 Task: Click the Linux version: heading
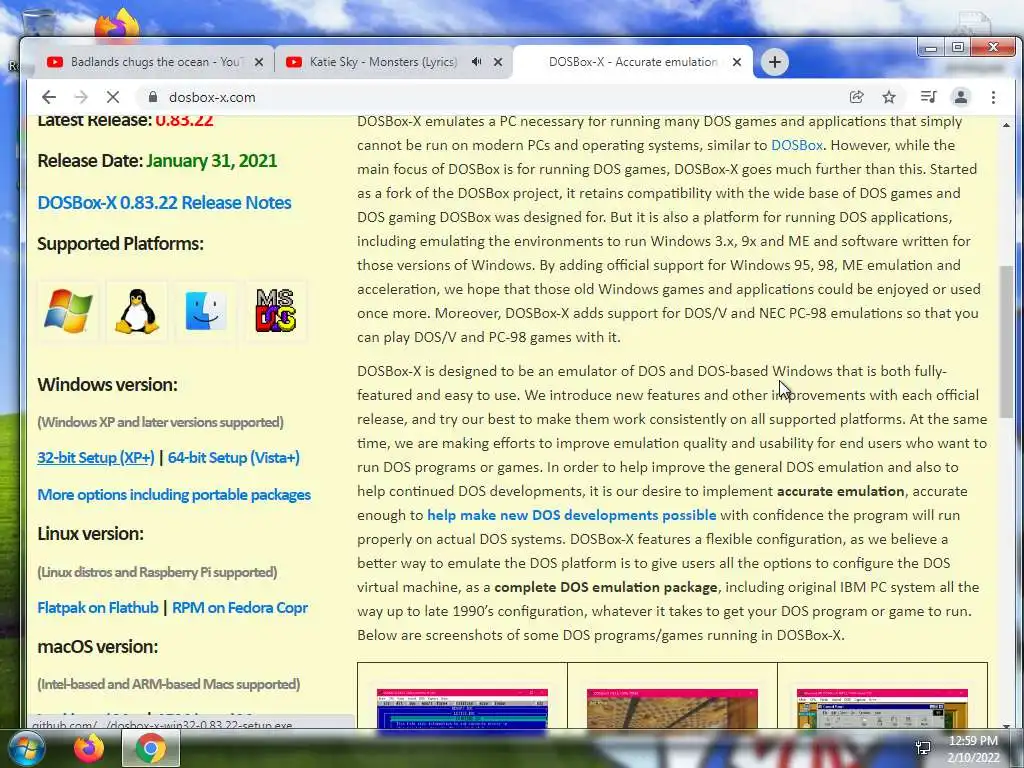(x=91, y=534)
